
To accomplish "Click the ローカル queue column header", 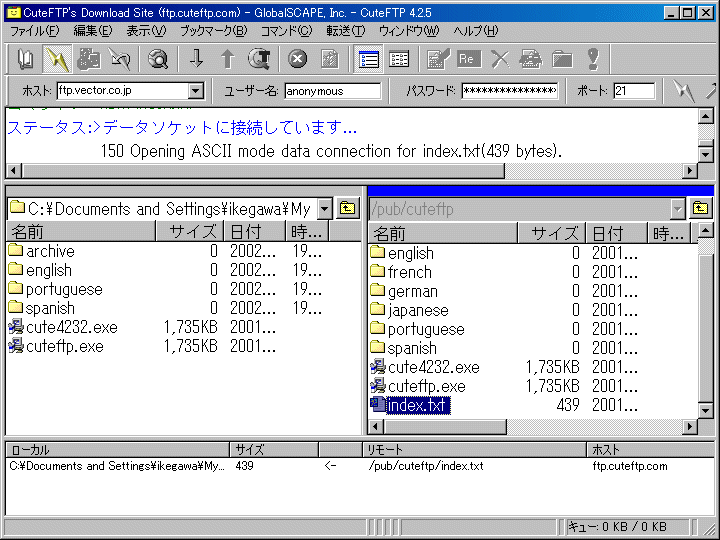I will (118, 450).
